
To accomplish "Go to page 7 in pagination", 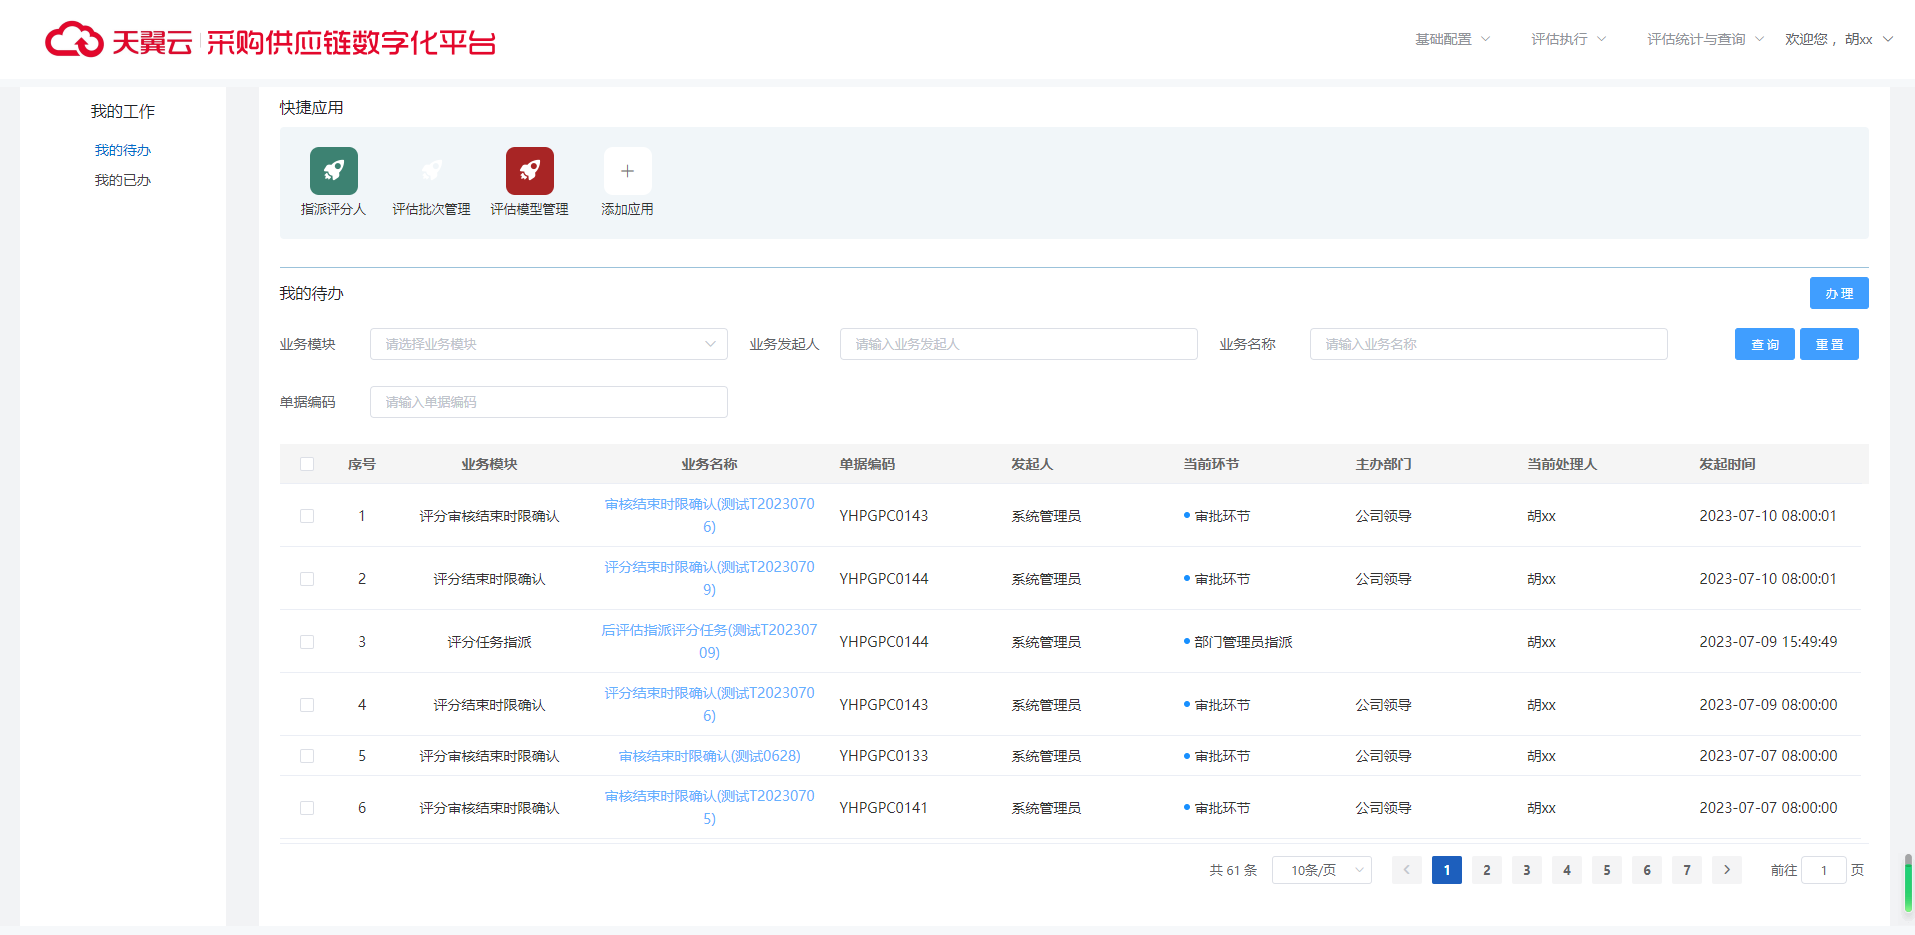I will coord(1686,870).
